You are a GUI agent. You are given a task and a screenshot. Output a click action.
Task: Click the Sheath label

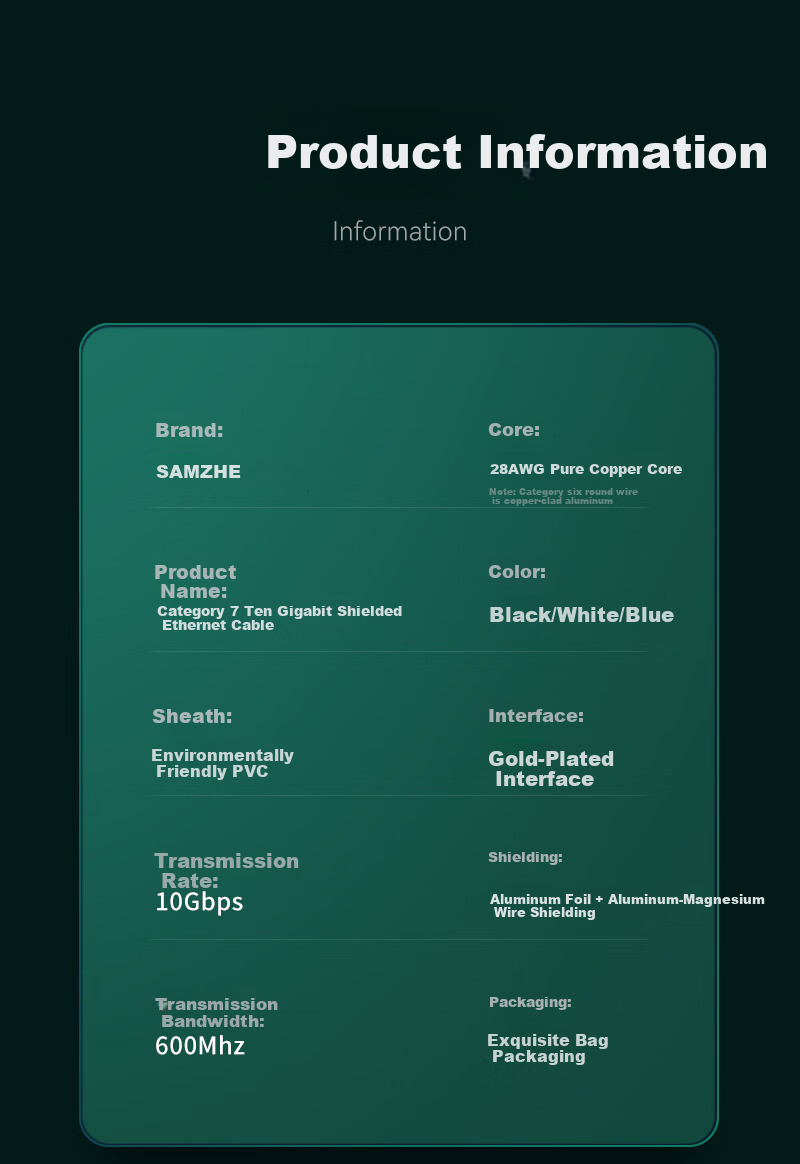pos(192,716)
